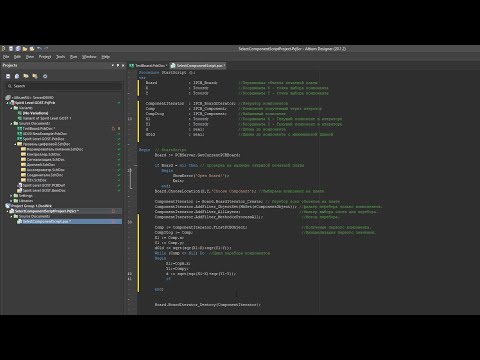
Task: Click the Redo arrow in the title bar
Action: (x=46, y=49)
